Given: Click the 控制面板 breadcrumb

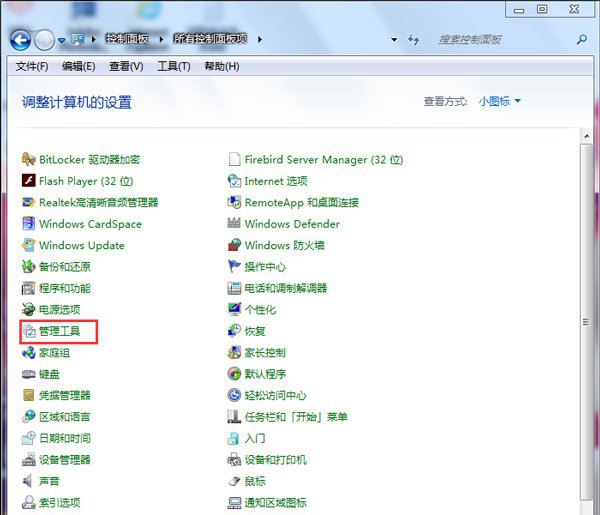Looking at the screenshot, I should (x=127, y=39).
